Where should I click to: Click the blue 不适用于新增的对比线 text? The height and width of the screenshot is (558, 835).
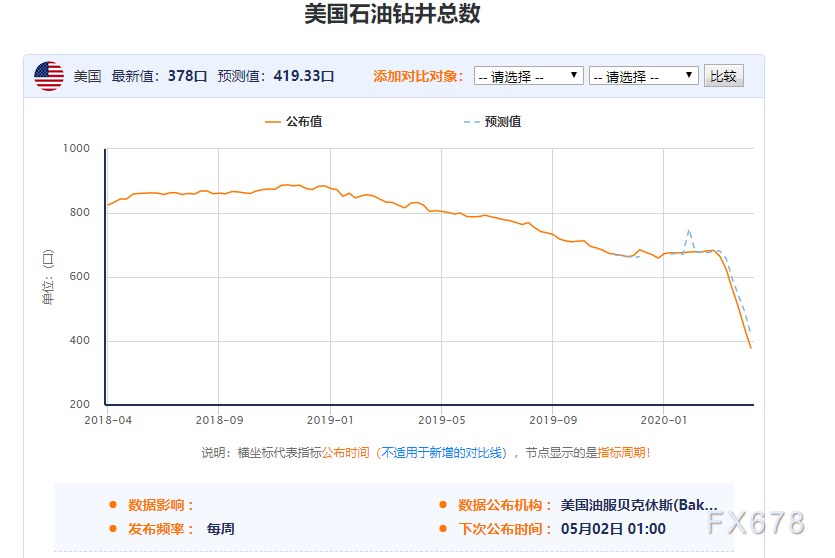pos(442,453)
